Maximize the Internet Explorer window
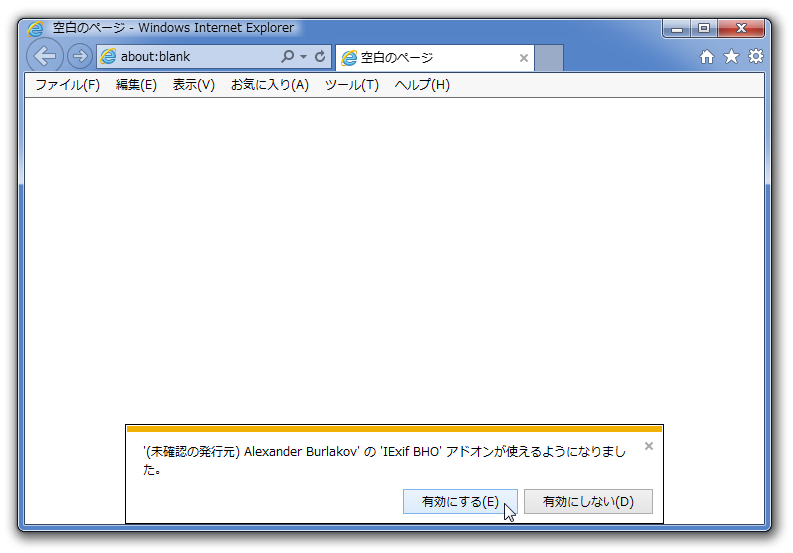 point(704,28)
